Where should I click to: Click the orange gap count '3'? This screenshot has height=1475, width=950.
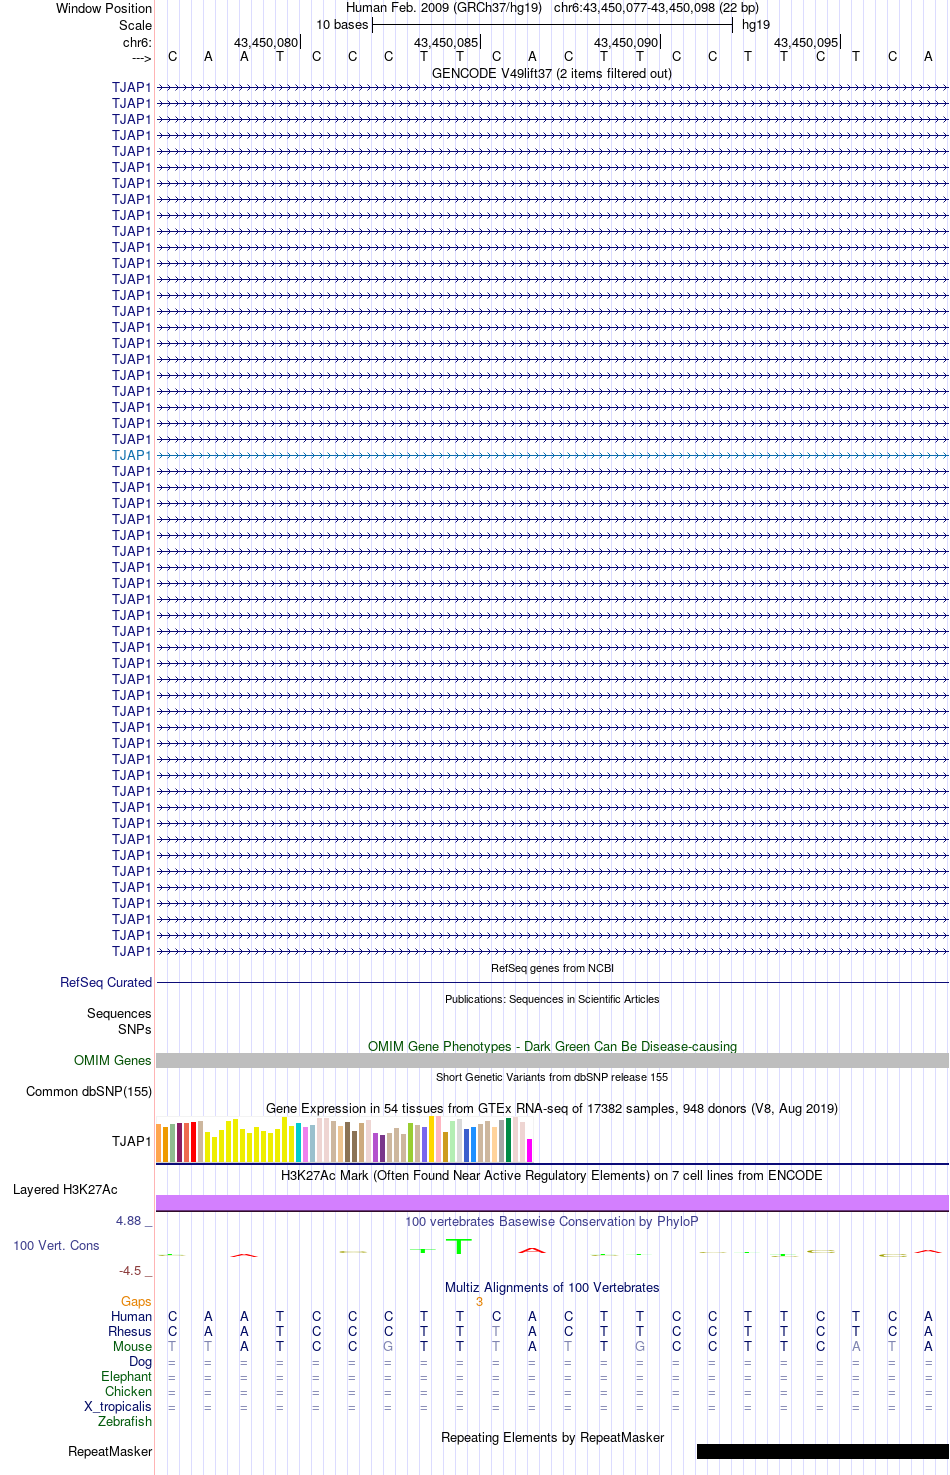[x=479, y=1301]
